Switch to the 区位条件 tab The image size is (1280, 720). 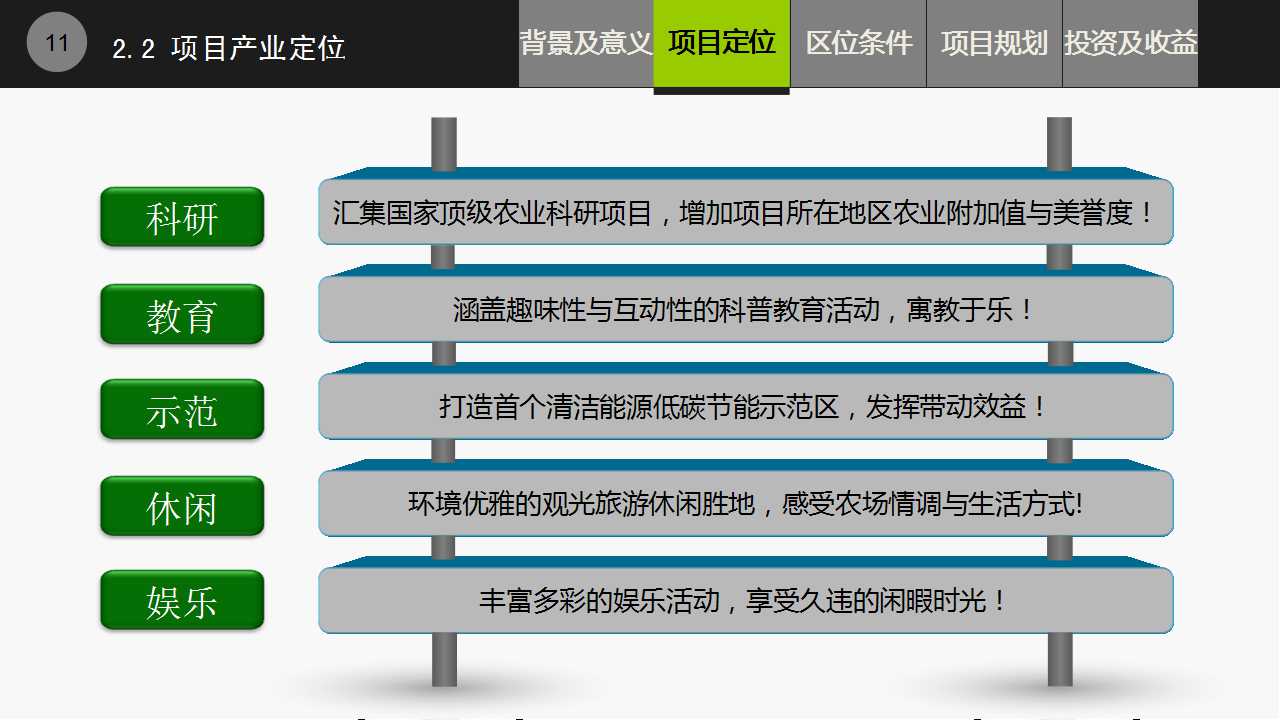pyautogui.click(x=859, y=43)
